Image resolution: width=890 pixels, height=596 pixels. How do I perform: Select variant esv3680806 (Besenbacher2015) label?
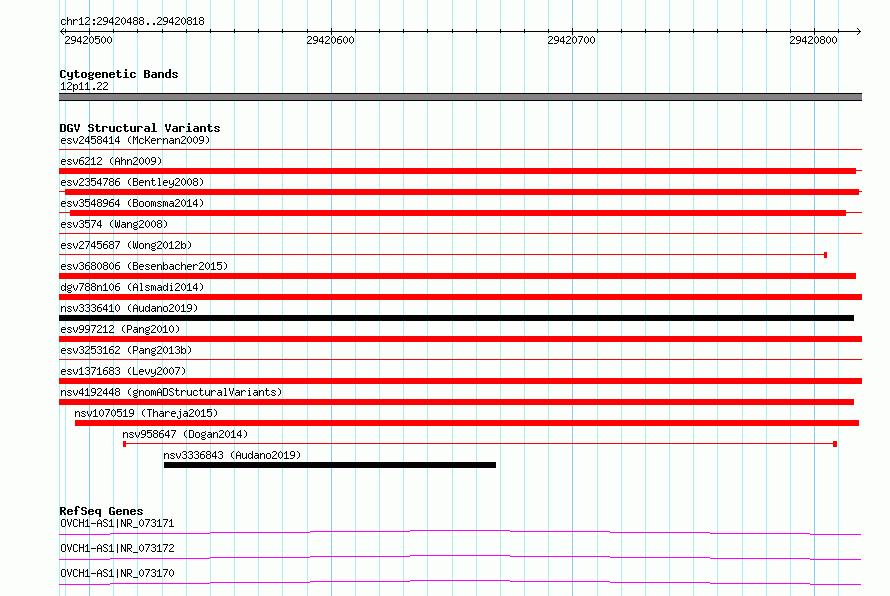[144, 266]
